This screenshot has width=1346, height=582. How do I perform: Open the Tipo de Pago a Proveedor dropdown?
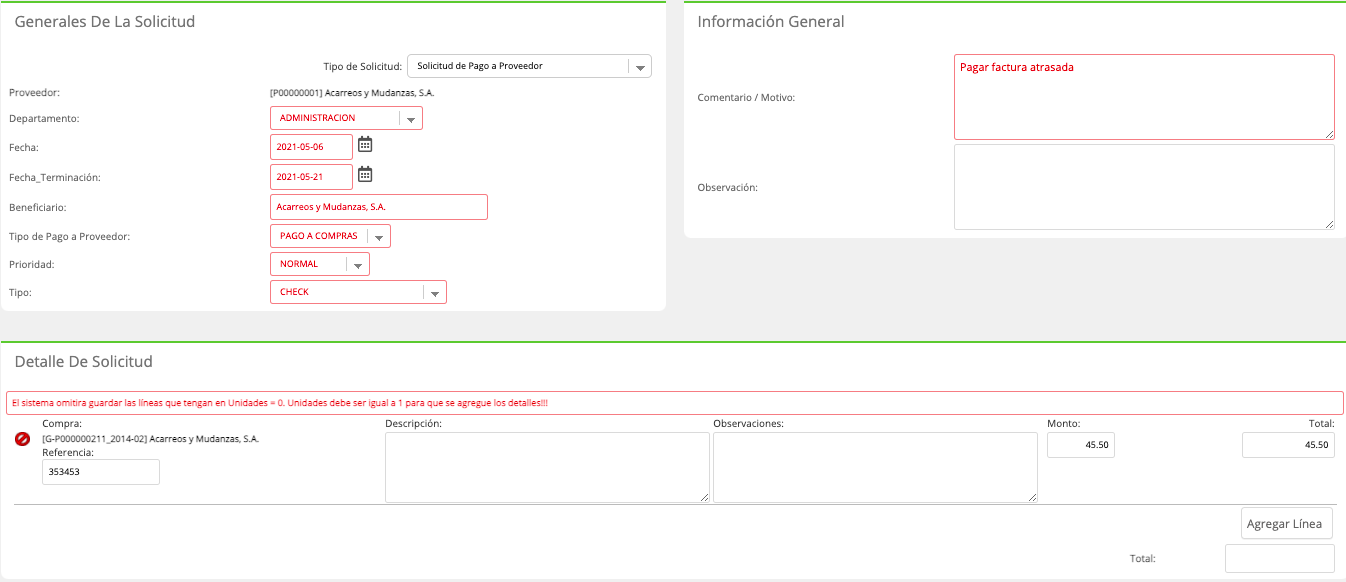tap(330, 236)
